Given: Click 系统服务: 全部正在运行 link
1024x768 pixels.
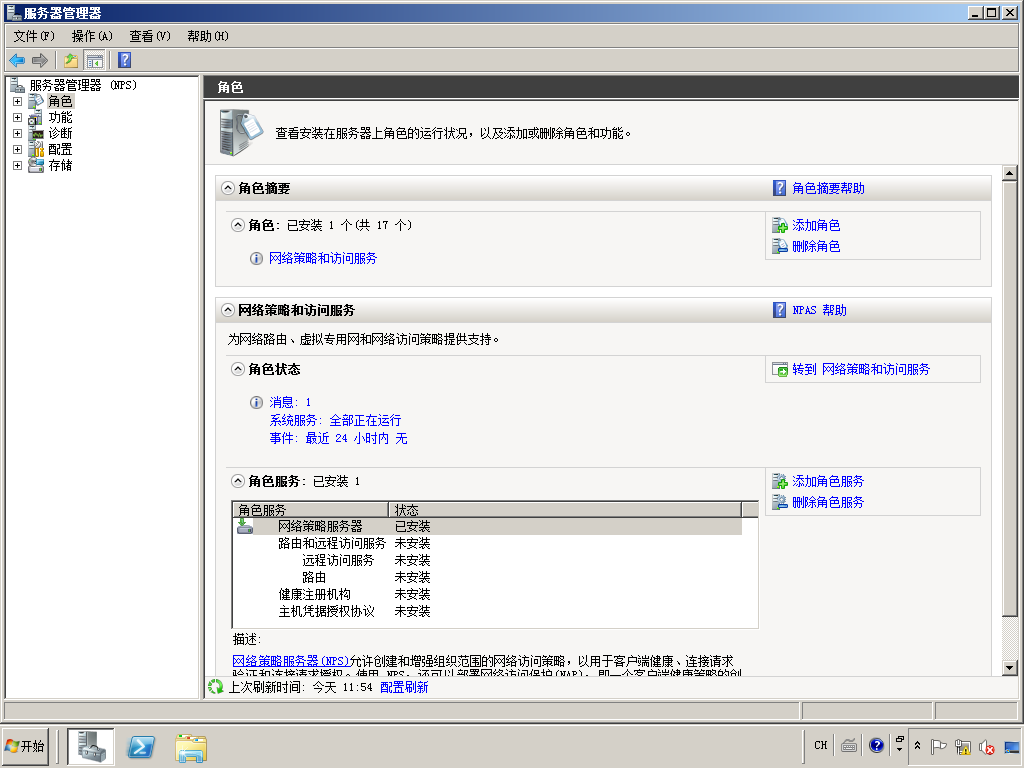Looking at the screenshot, I should pyautogui.click(x=335, y=420).
